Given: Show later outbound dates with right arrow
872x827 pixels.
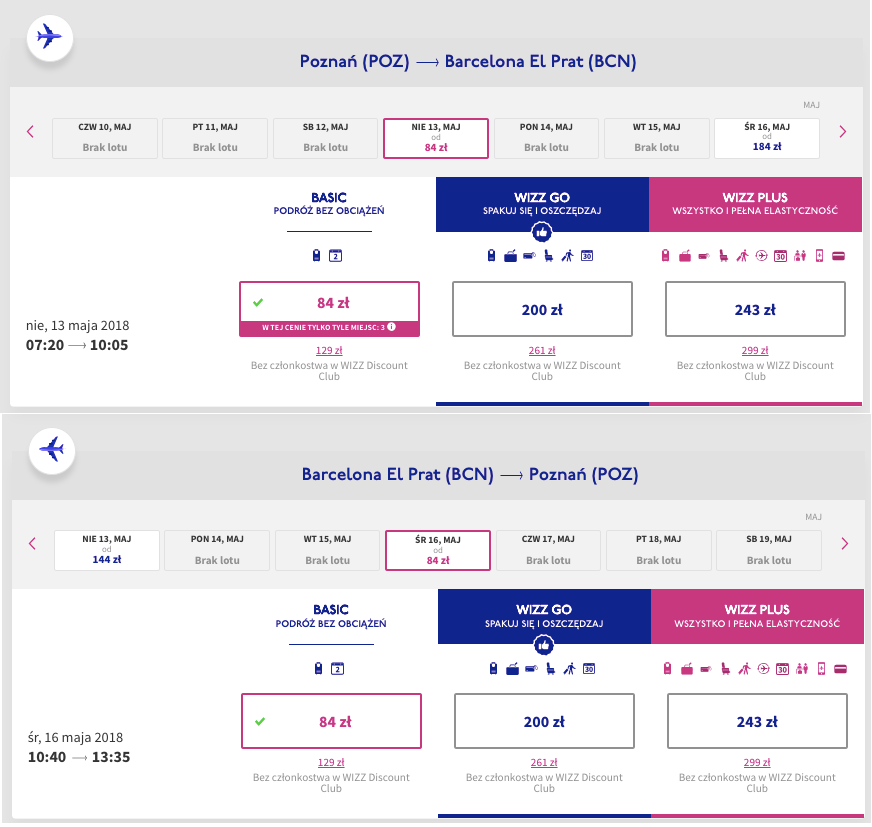Looking at the screenshot, I should [x=843, y=132].
